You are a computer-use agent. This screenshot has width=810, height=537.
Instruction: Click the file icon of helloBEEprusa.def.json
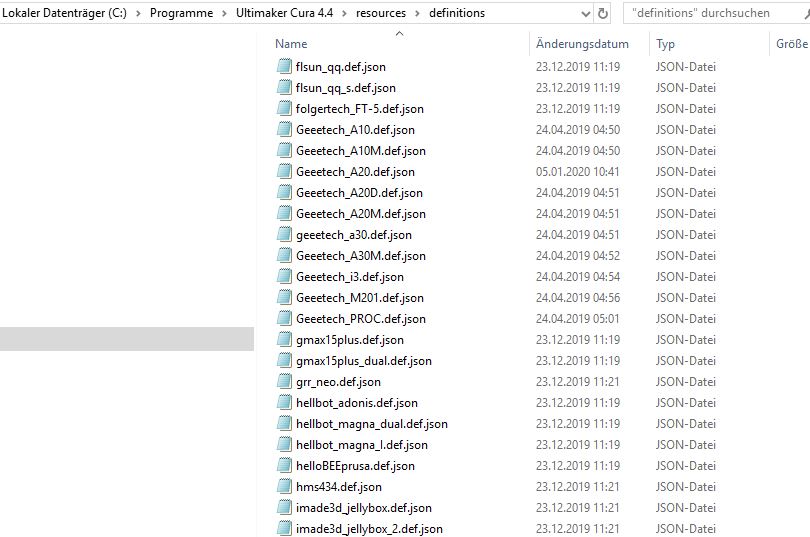pyautogui.click(x=284, y=465)
